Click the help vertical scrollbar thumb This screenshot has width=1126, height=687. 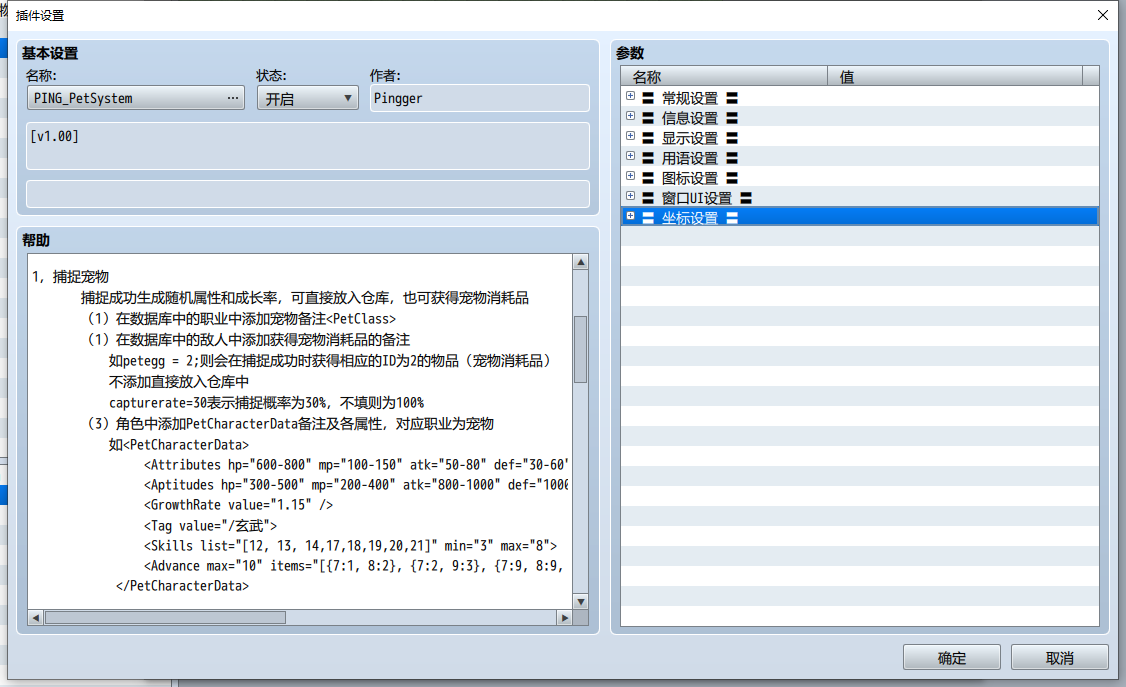(581, 350)
